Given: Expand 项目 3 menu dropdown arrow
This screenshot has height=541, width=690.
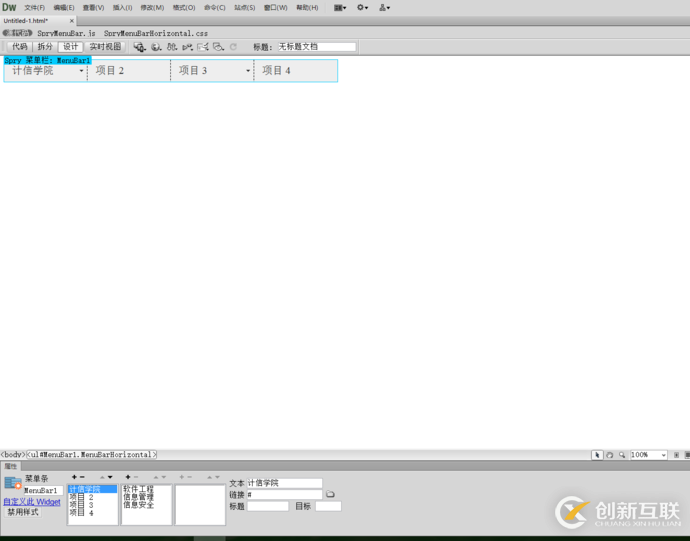Looking at the screenshot, I should click(x=248, y=71).
